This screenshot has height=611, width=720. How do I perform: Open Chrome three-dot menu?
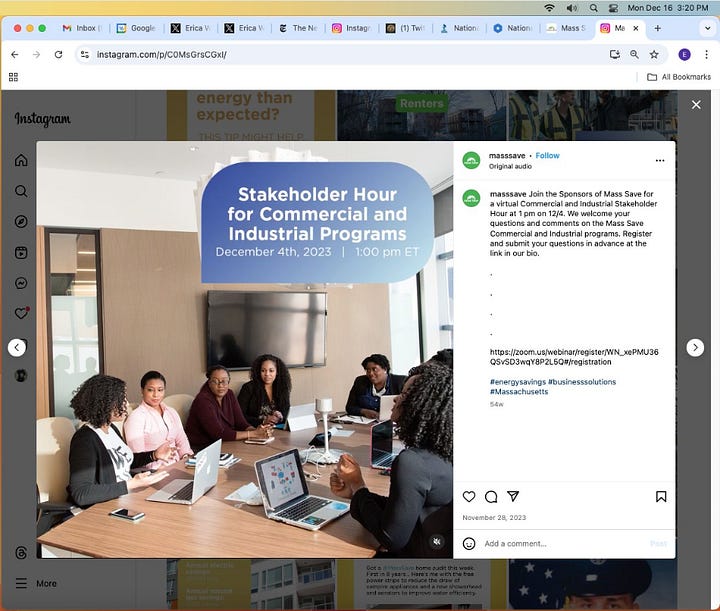(706, 55)
